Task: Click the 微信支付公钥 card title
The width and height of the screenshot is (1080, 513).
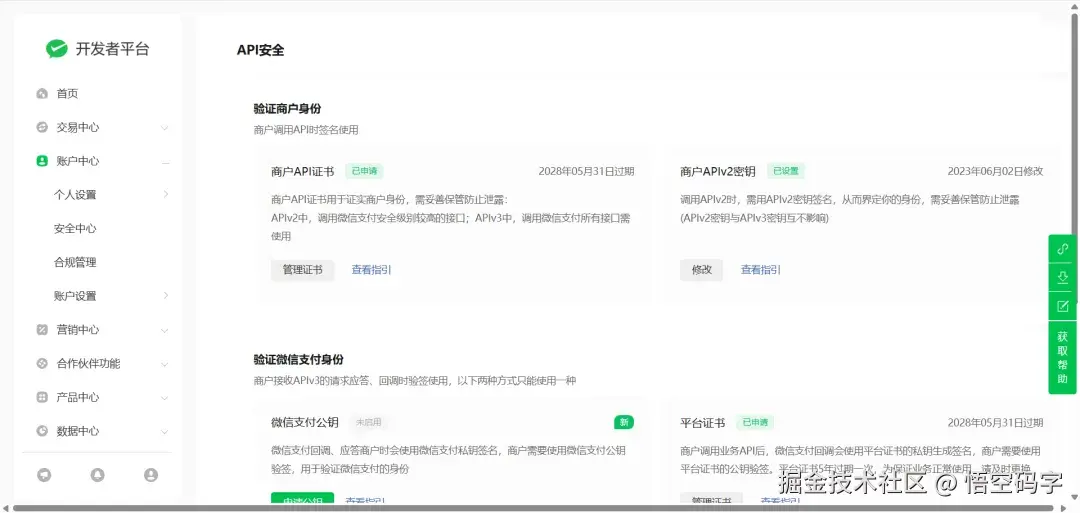Action: tap(304, 423)
